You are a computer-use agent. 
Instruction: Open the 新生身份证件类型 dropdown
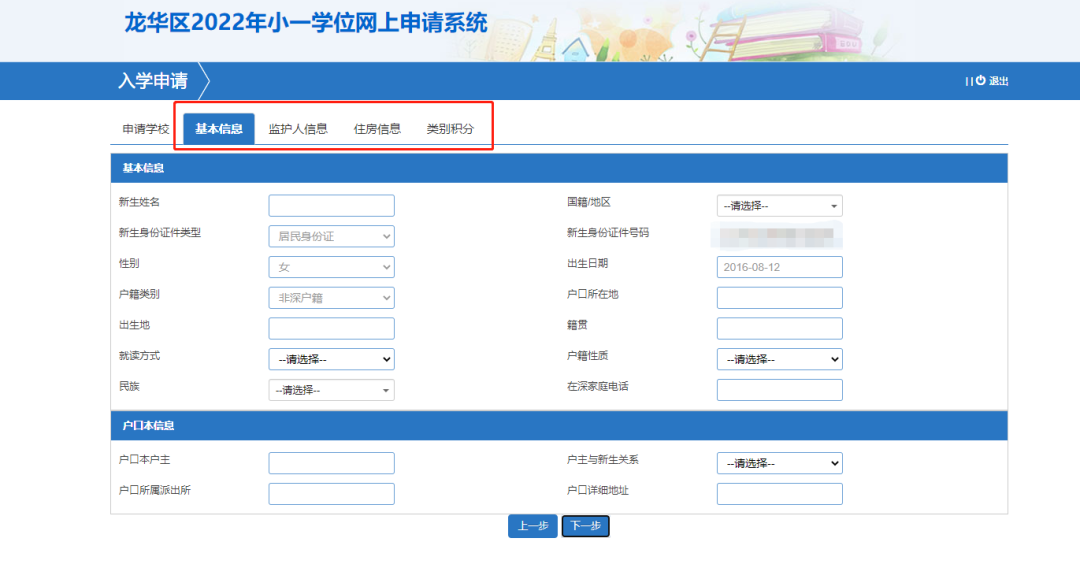(331, 236)
